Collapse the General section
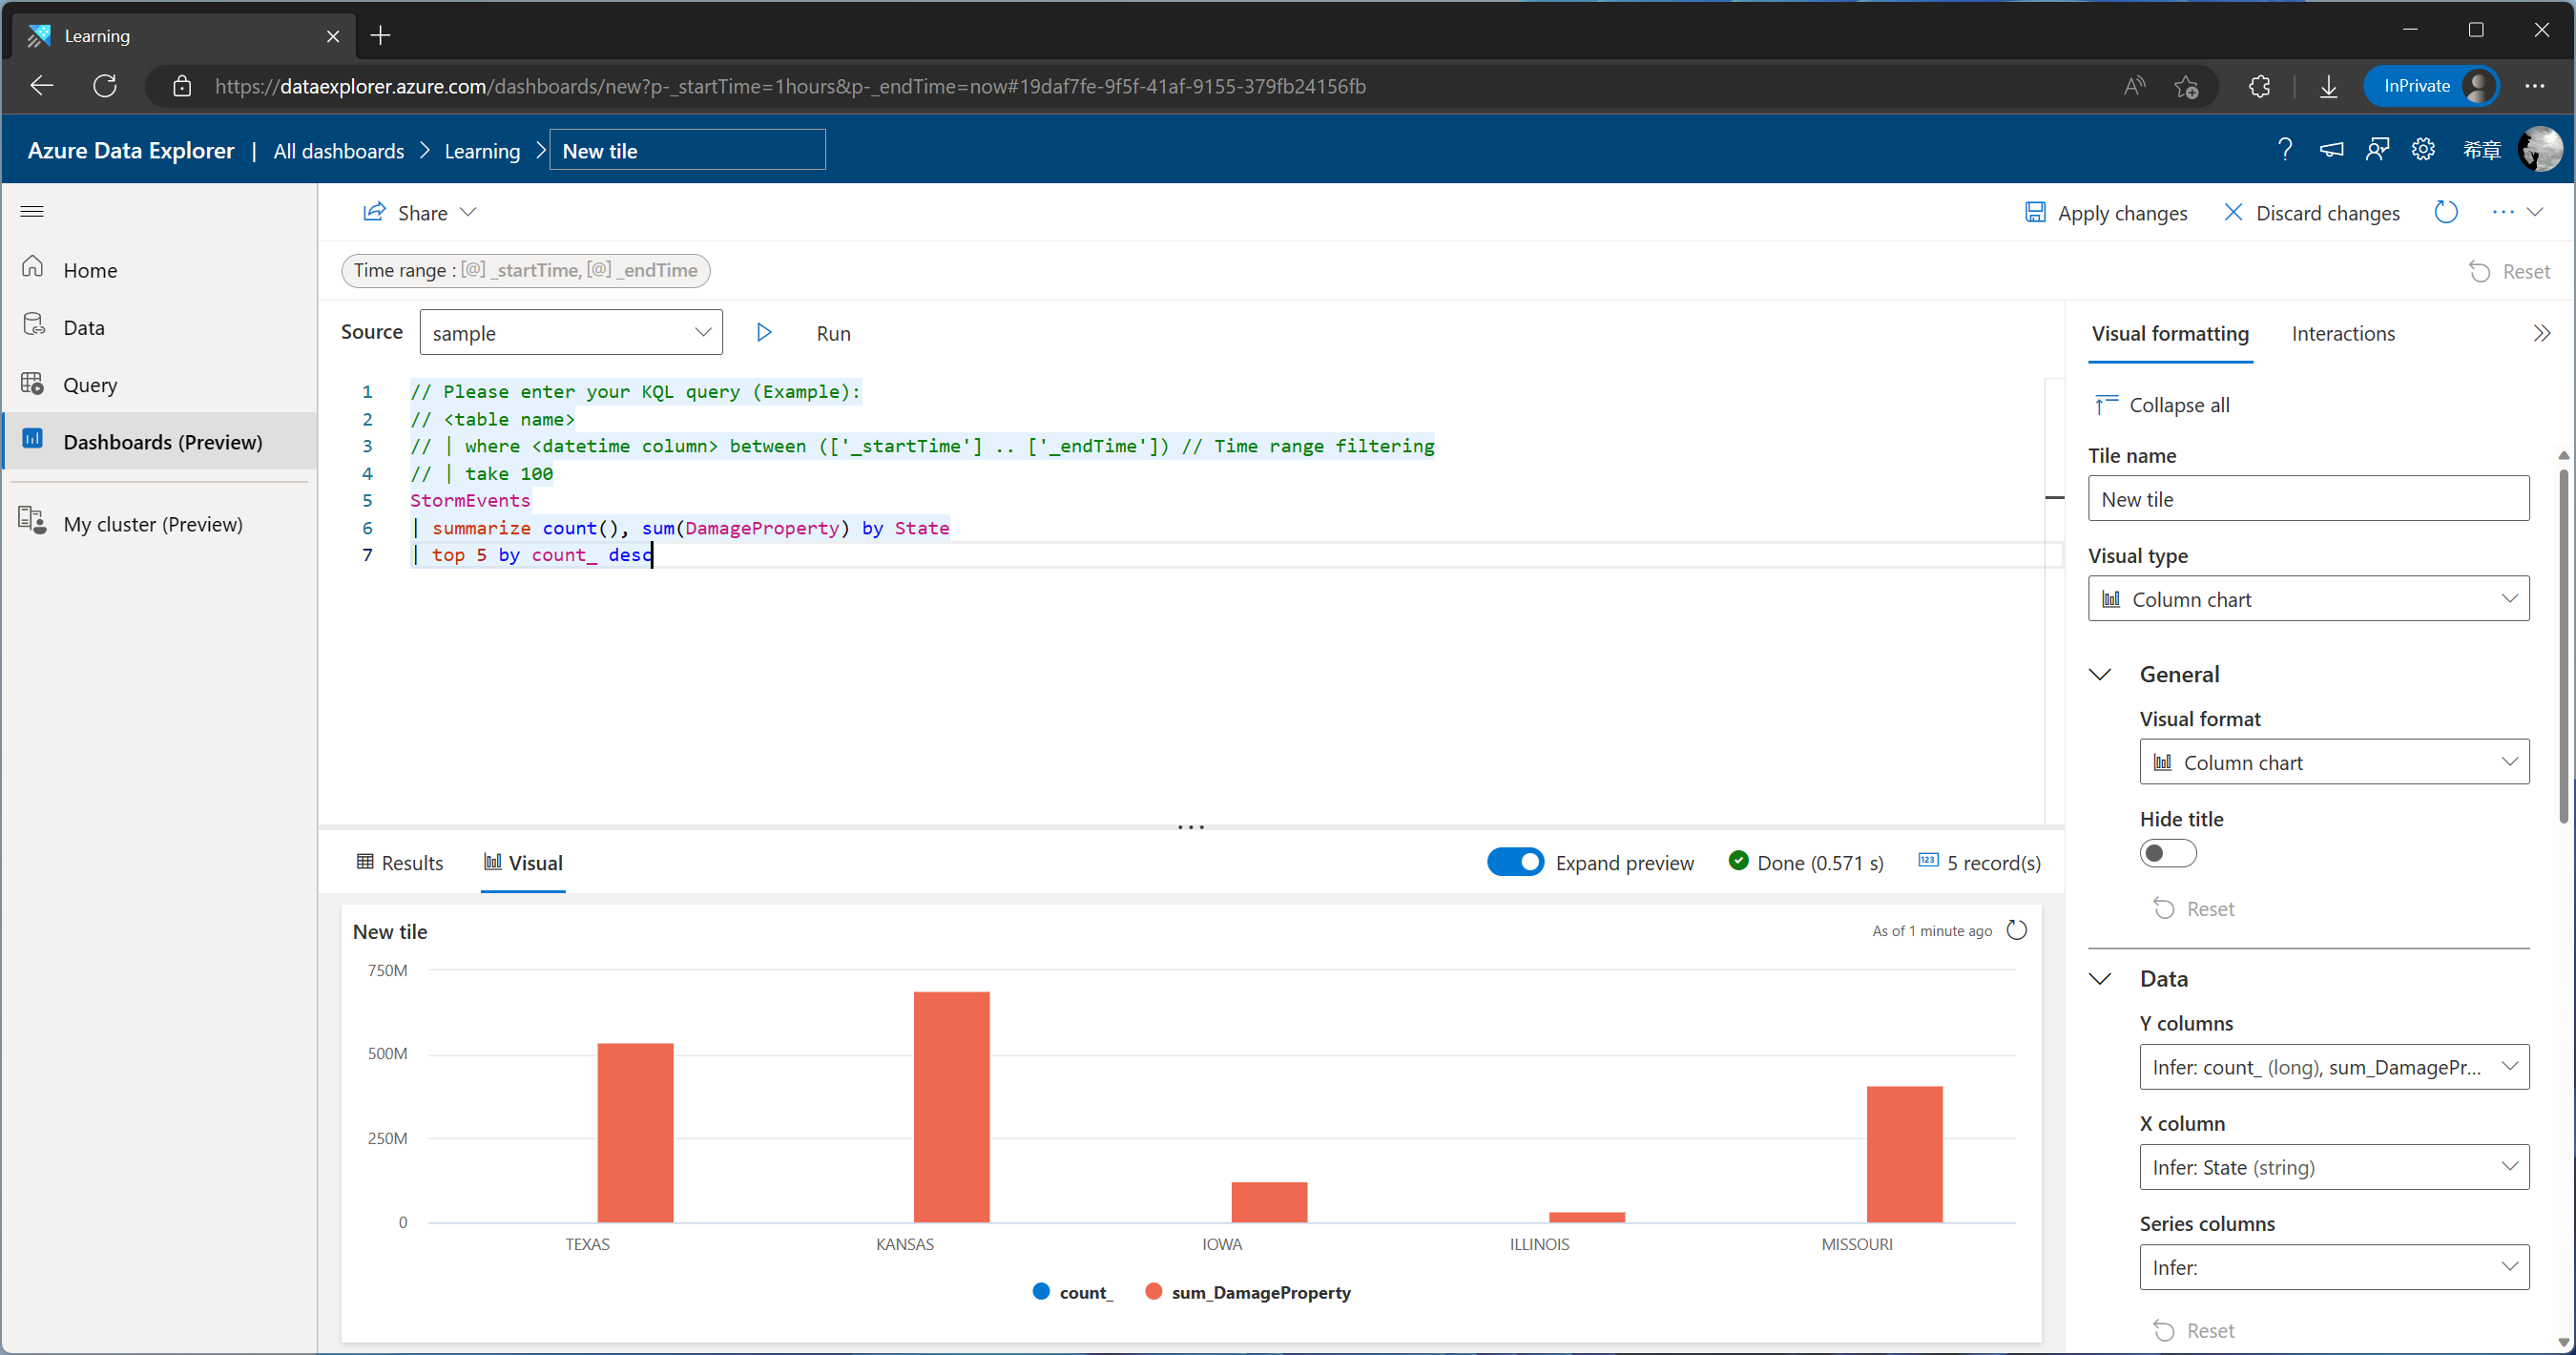 (2100, 675)
